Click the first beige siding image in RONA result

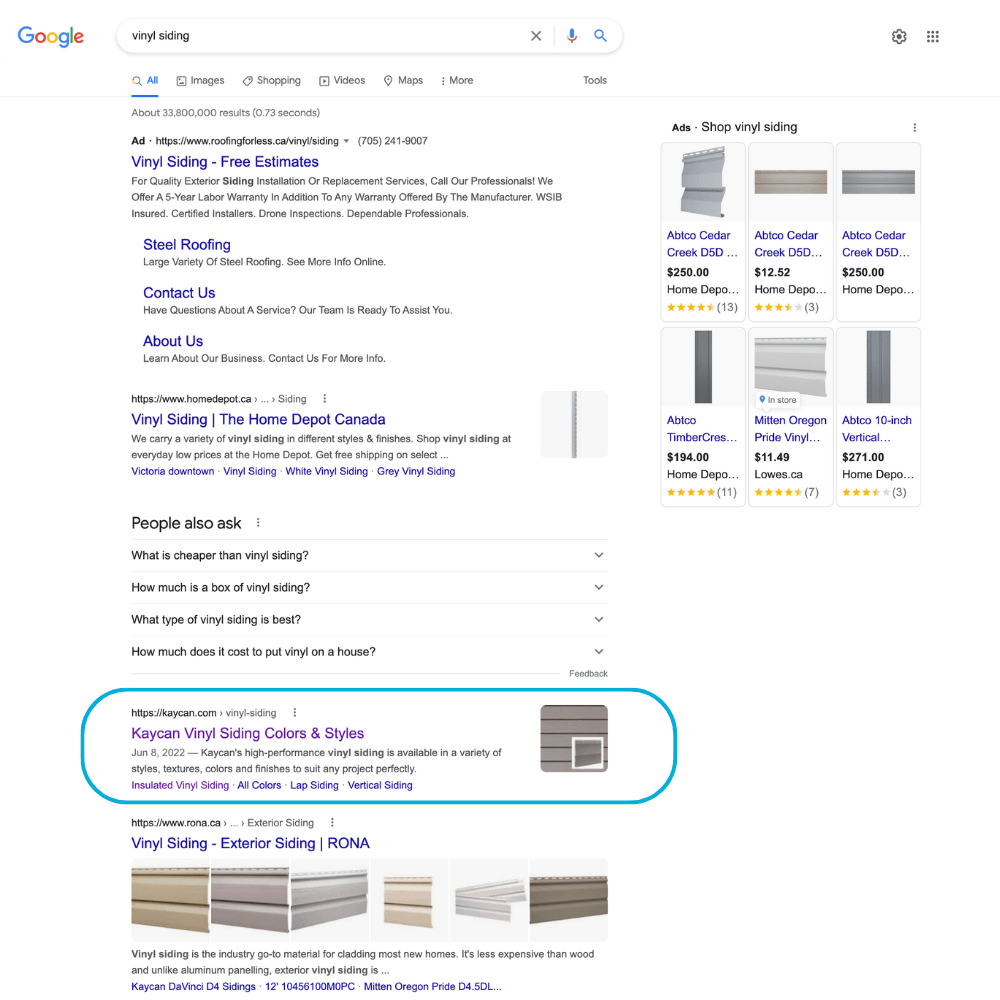[x=170, y=900]
